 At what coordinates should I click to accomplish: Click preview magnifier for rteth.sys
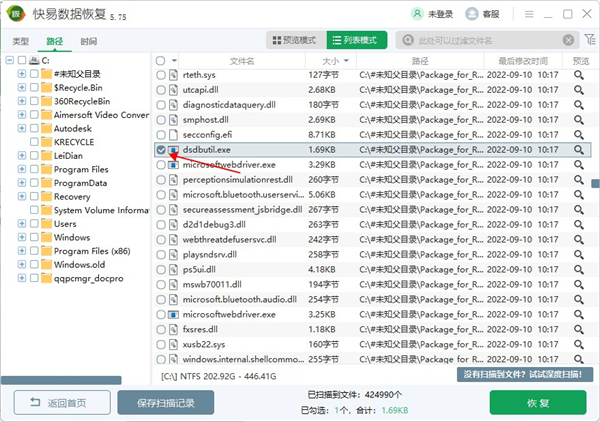click(x=579, y=75)
